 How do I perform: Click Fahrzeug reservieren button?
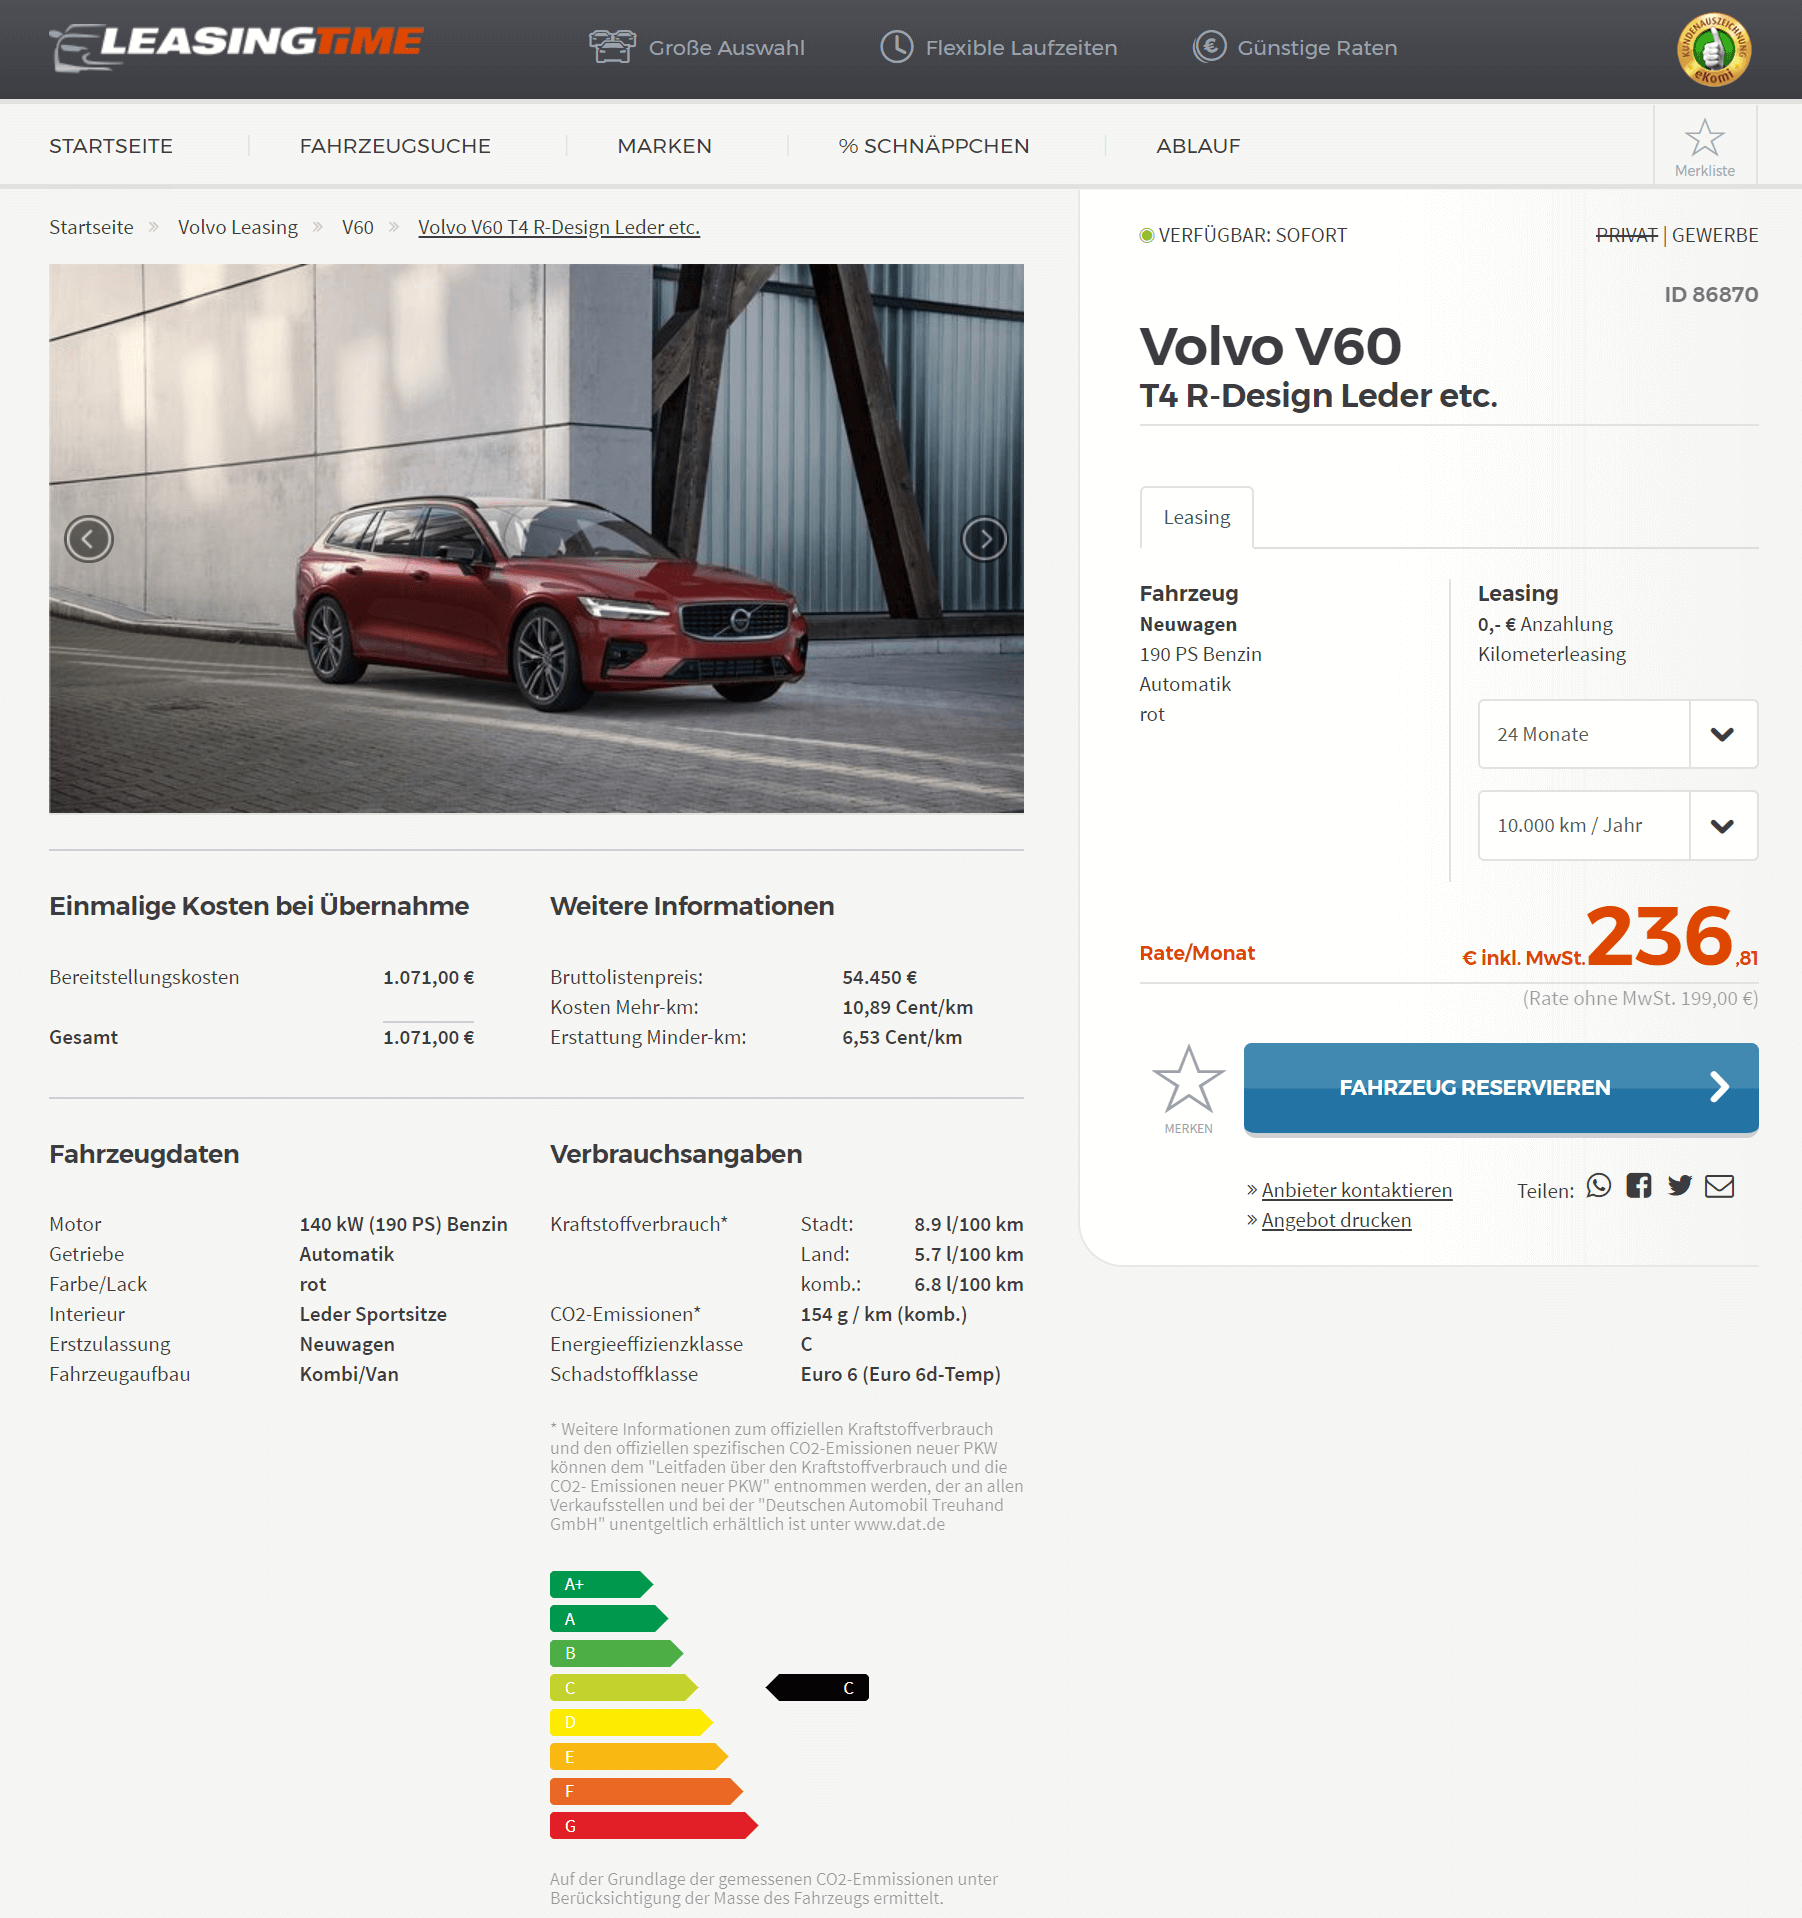pyautogui.click(x=1500, y=1087)
